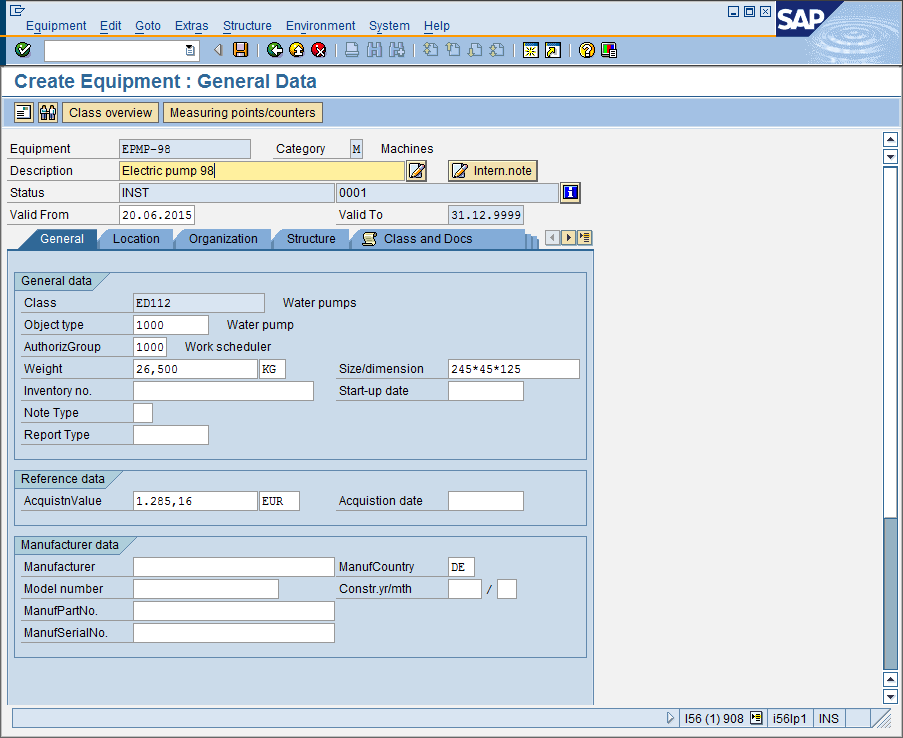
Task: Switch to the Location tab
Action: point(136,239)
